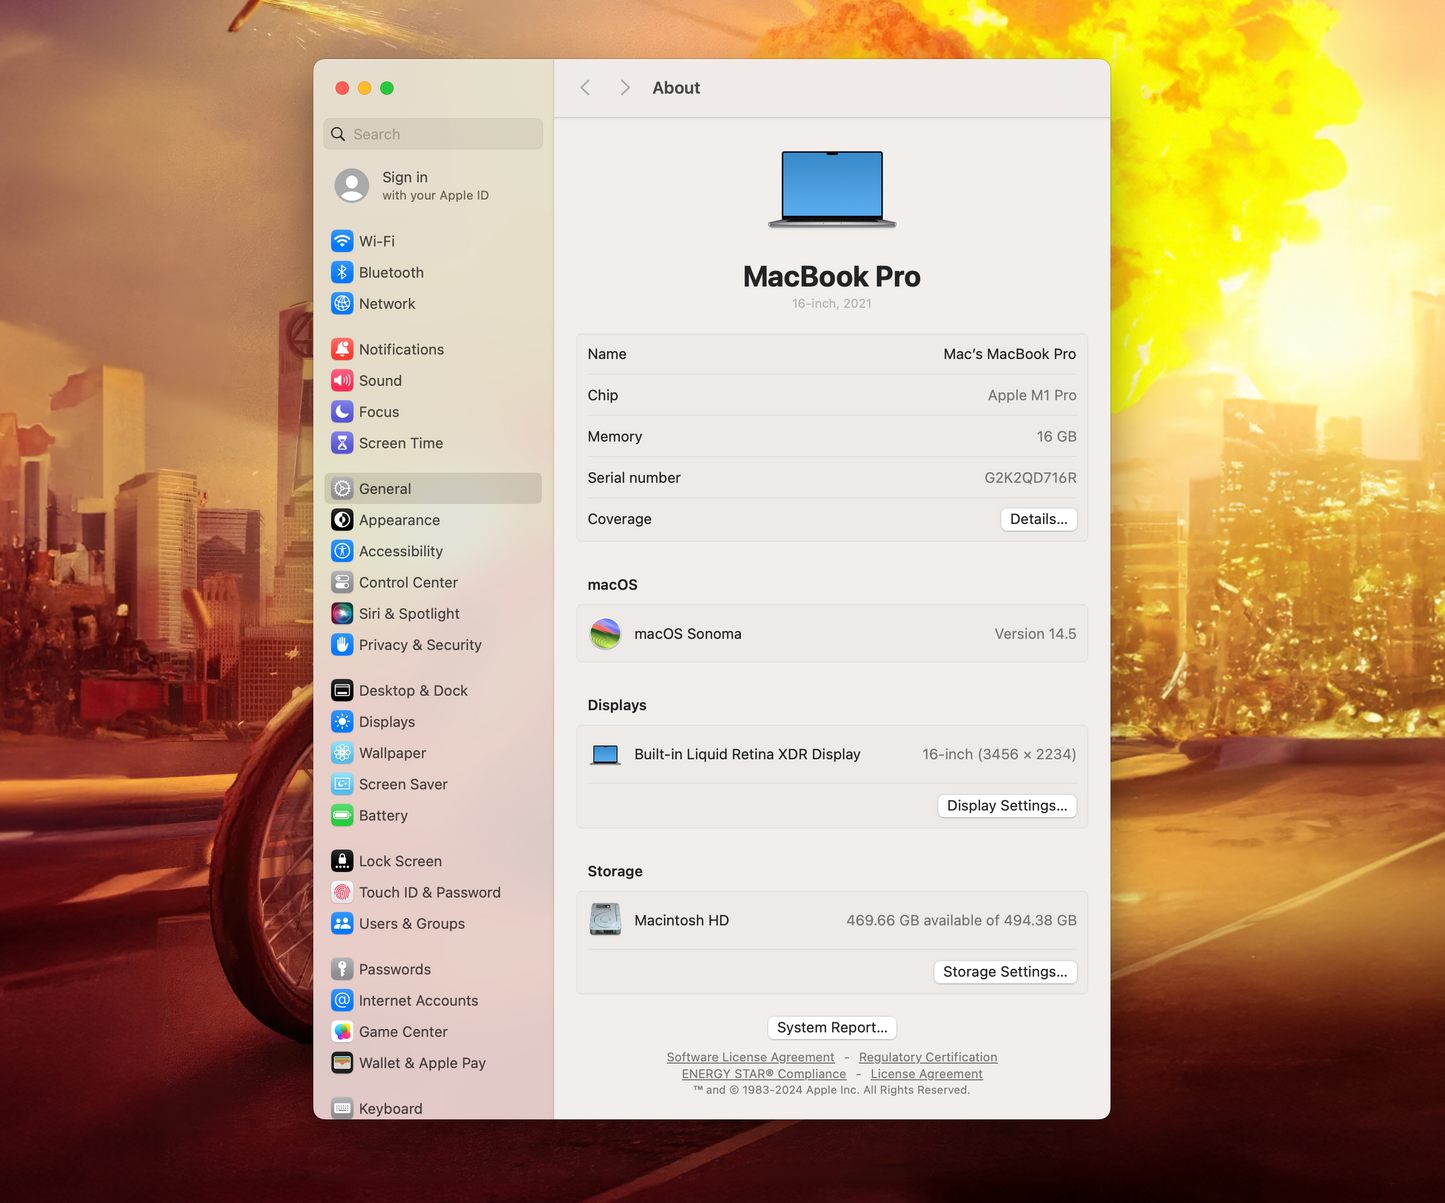Open the Lock Screen padlock icon

click(342, 860)
